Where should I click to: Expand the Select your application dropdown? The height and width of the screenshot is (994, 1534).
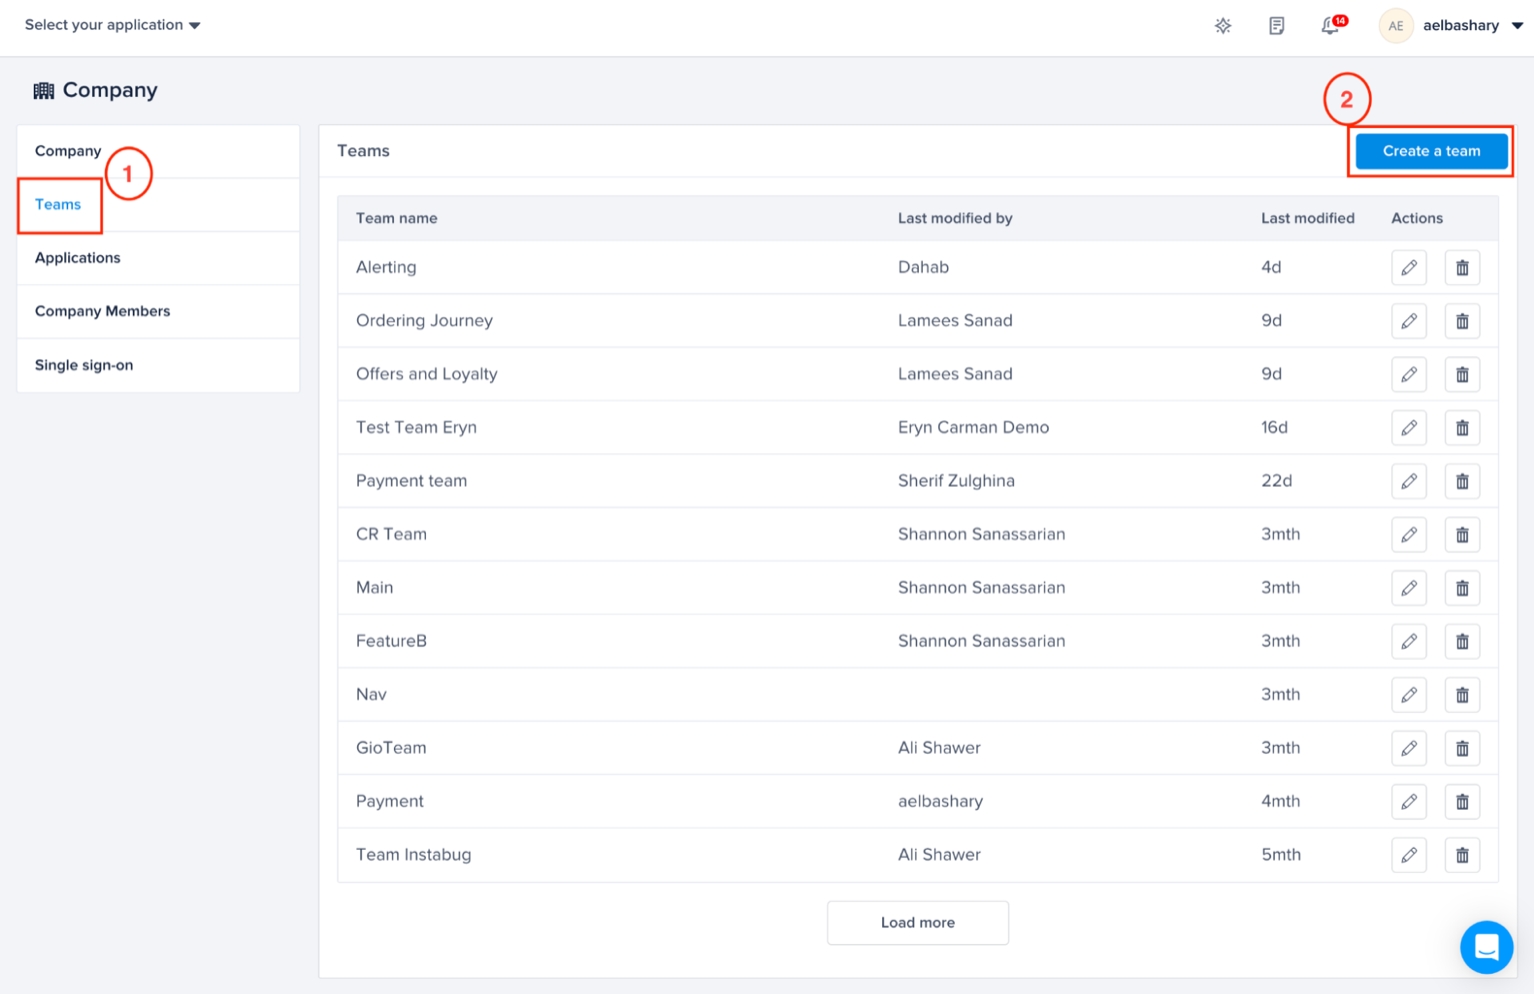[x=112, y=25]
